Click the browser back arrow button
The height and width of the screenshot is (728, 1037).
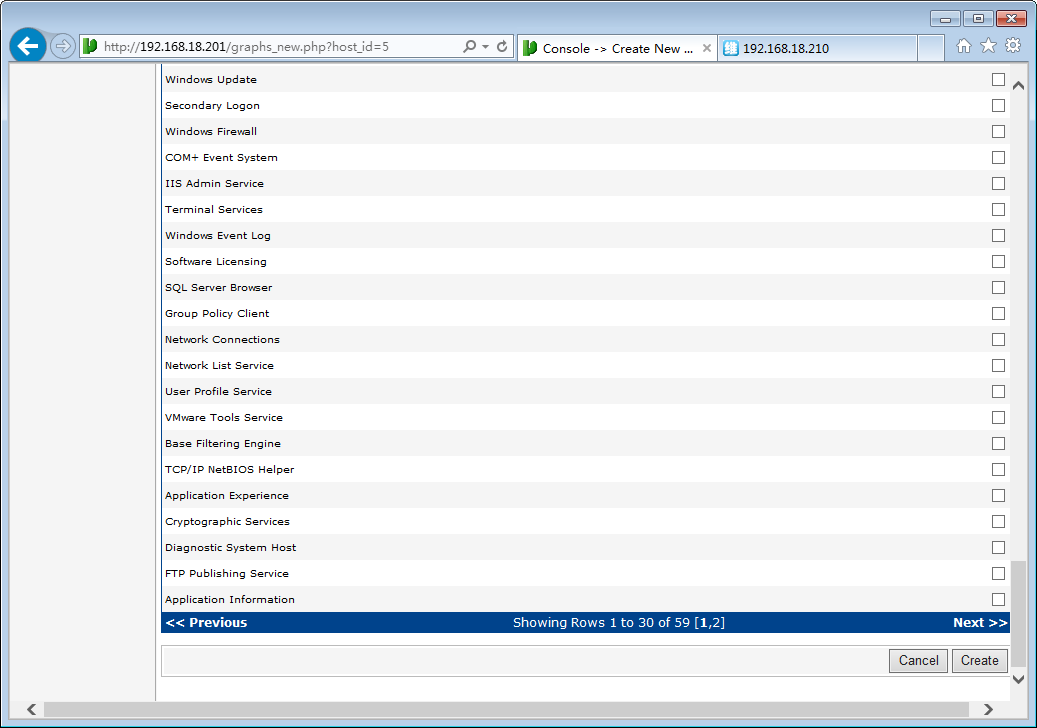click(28, 46)
